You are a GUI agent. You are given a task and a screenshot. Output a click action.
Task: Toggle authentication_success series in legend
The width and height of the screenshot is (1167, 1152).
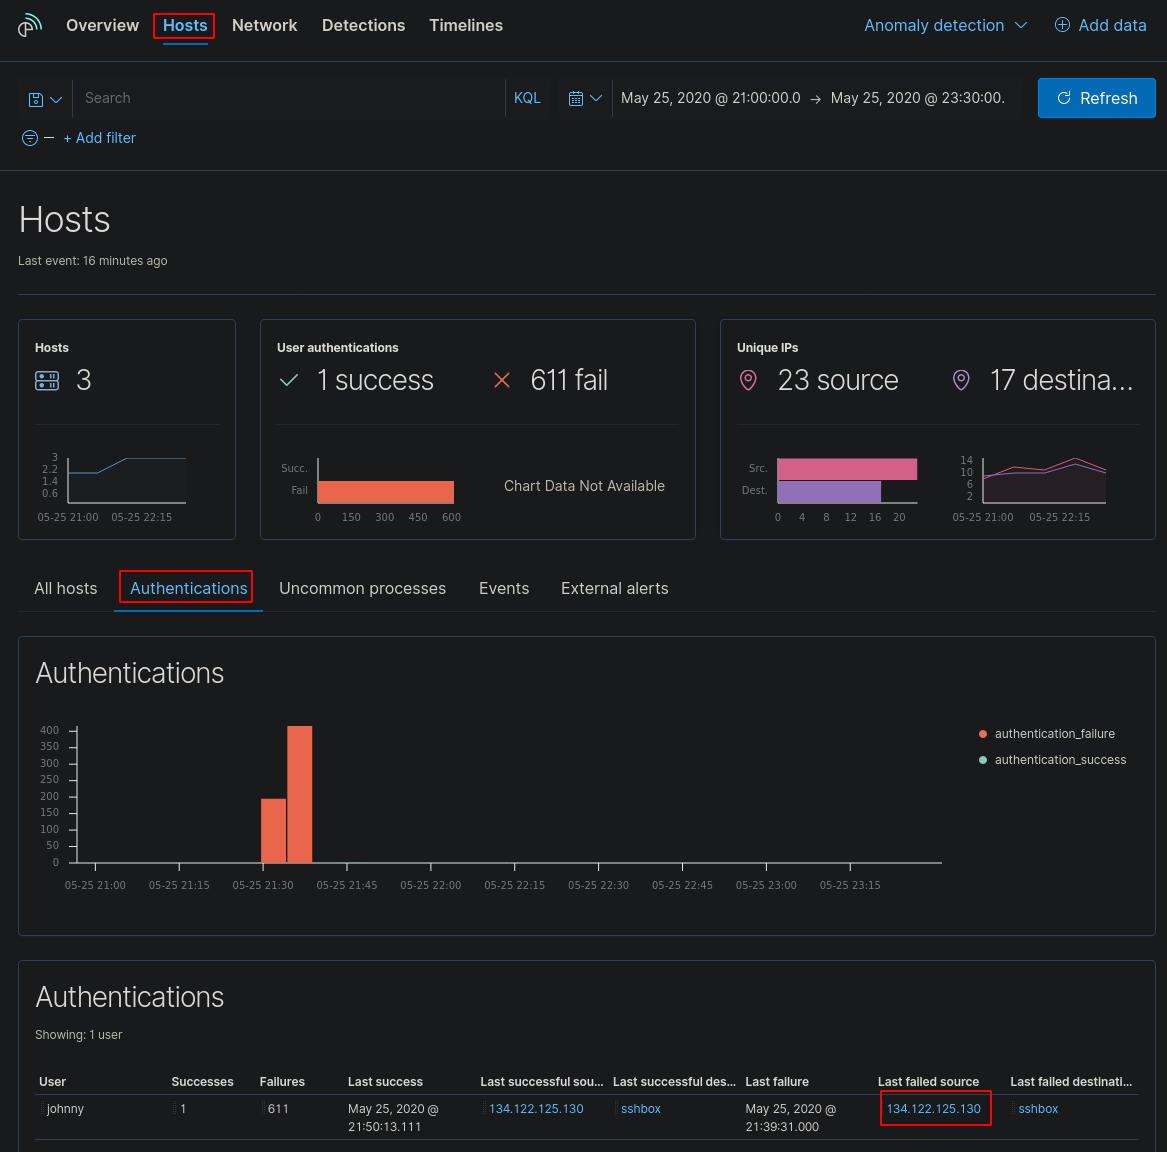(1059, 760)
